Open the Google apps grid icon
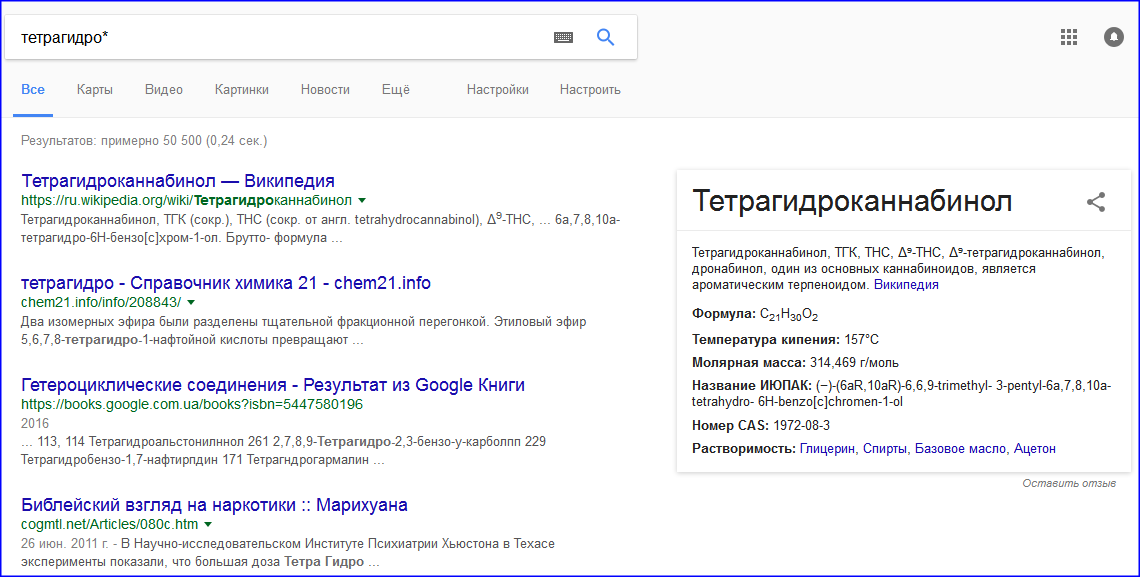The width and height of the screenshot is (1140, 577). [x=1068, y=37]
